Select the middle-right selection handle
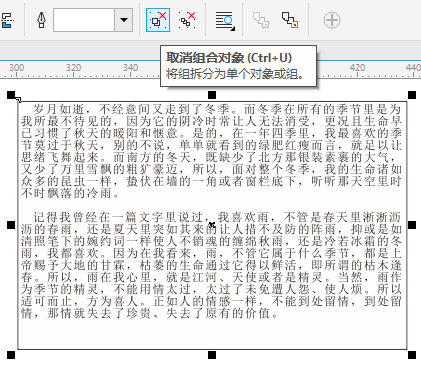Viewport: 421px width, 366px height. point(412,225)
